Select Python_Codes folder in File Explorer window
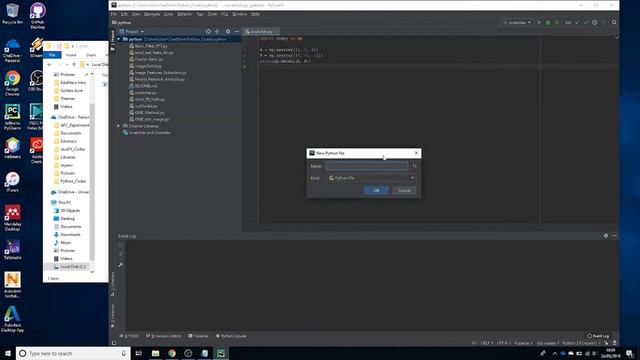The width and height of the screenshot is (640, 360). point(70,181)
